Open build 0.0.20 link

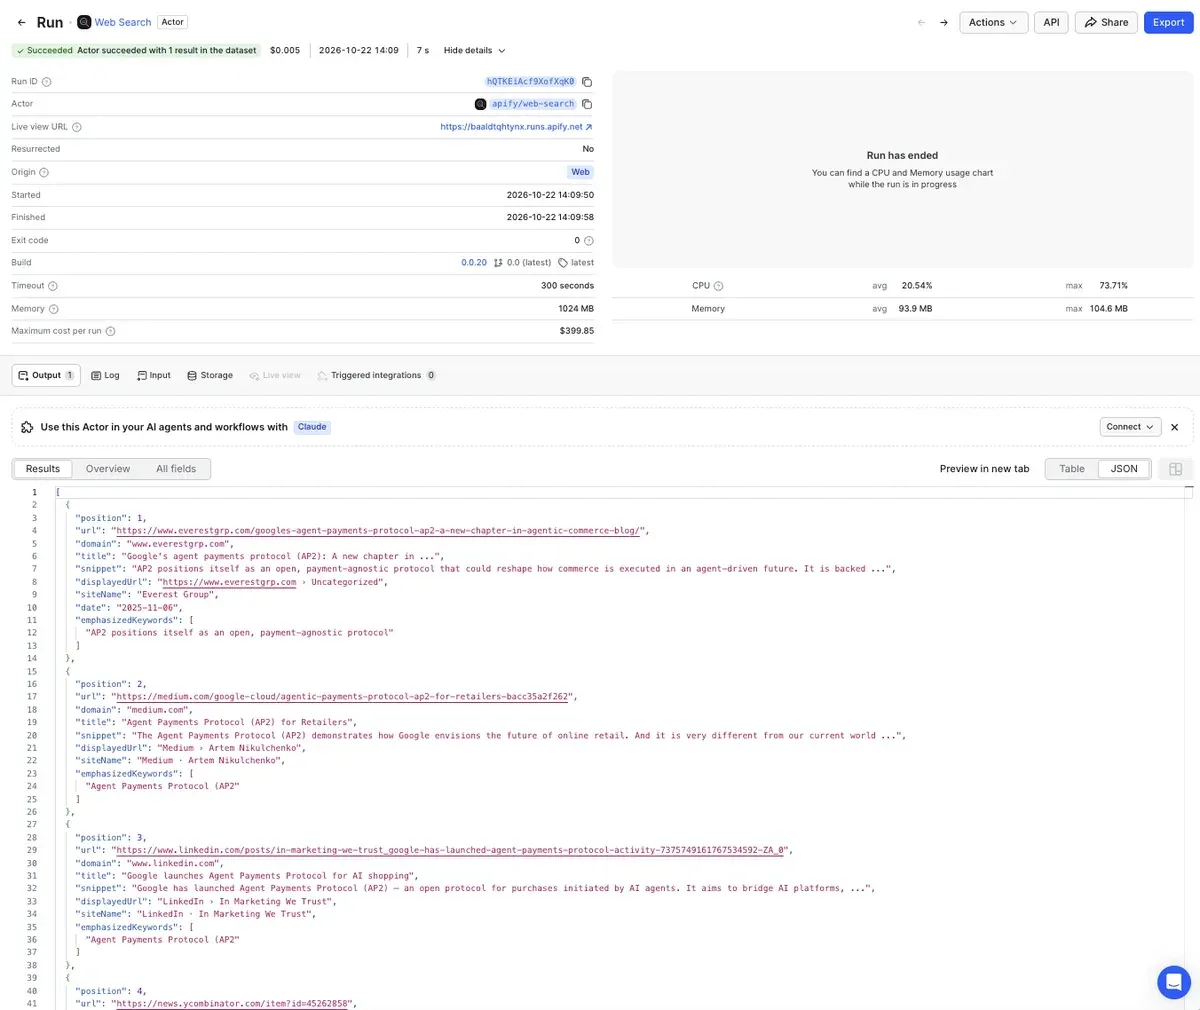pos(474,263)
